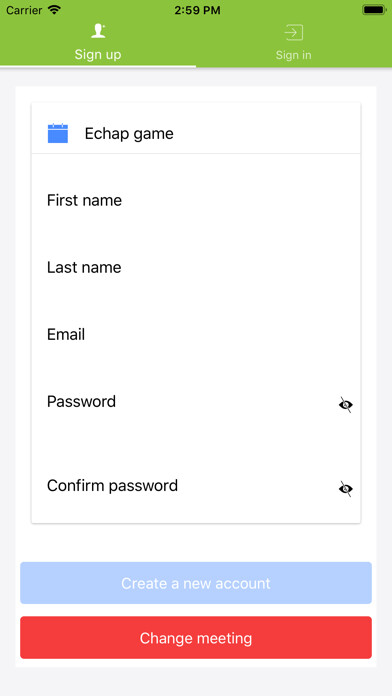
Task: Click the red Change meeting button
Action: pyautogui.click(x=196, y=638)
